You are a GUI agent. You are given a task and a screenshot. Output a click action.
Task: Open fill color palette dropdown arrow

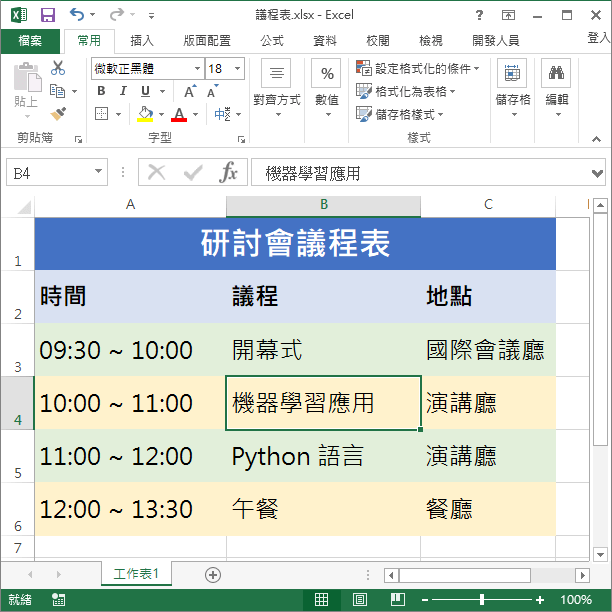coord(161,114)
